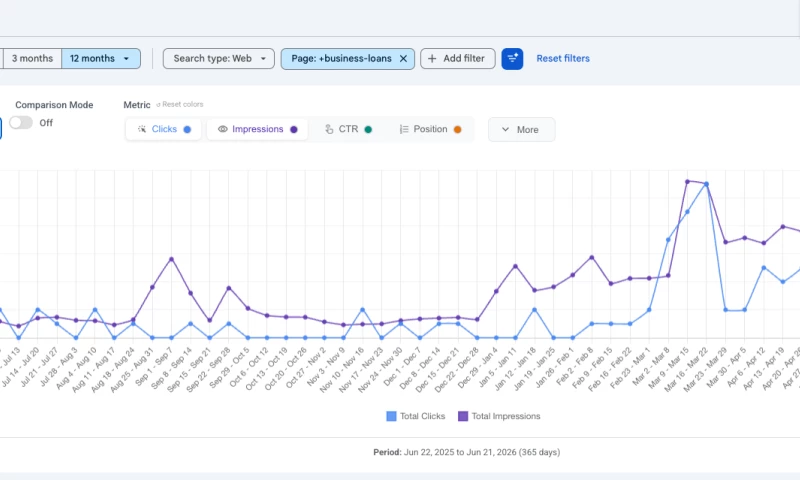Open the 12 months dropdown

pyautogui.click(x=101, y=59)
